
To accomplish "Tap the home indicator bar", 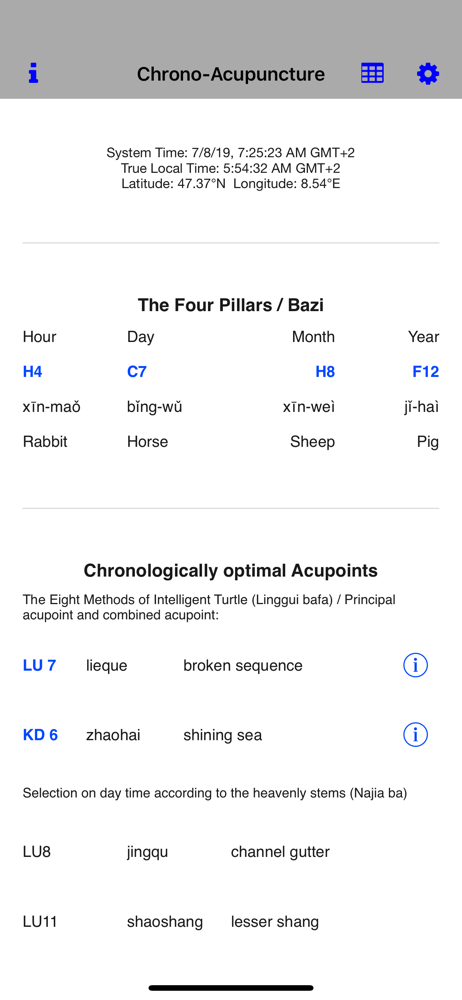I will [231, 988].
